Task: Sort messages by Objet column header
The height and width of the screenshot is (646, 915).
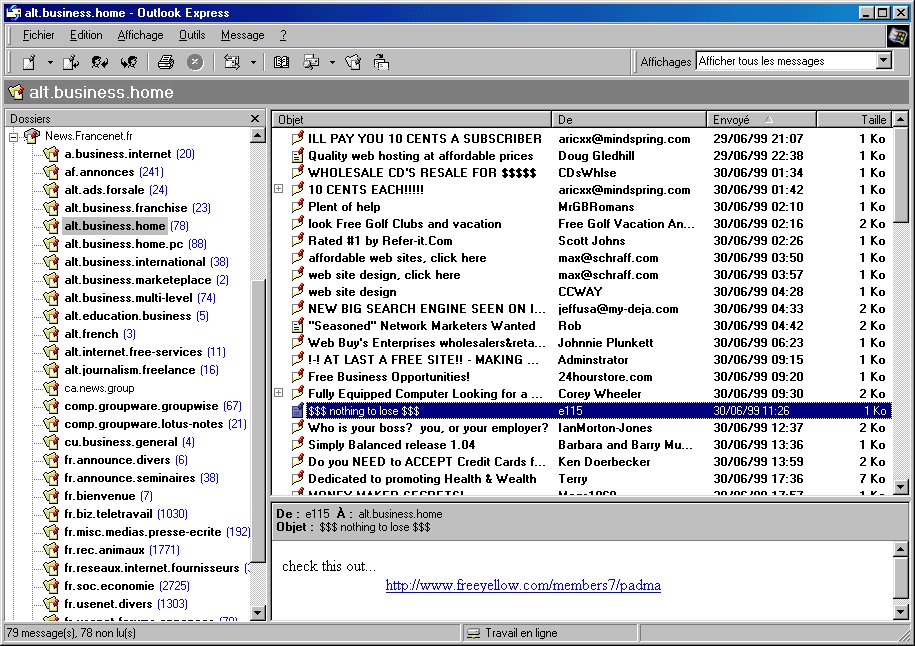Action: (x=411, y=119)
